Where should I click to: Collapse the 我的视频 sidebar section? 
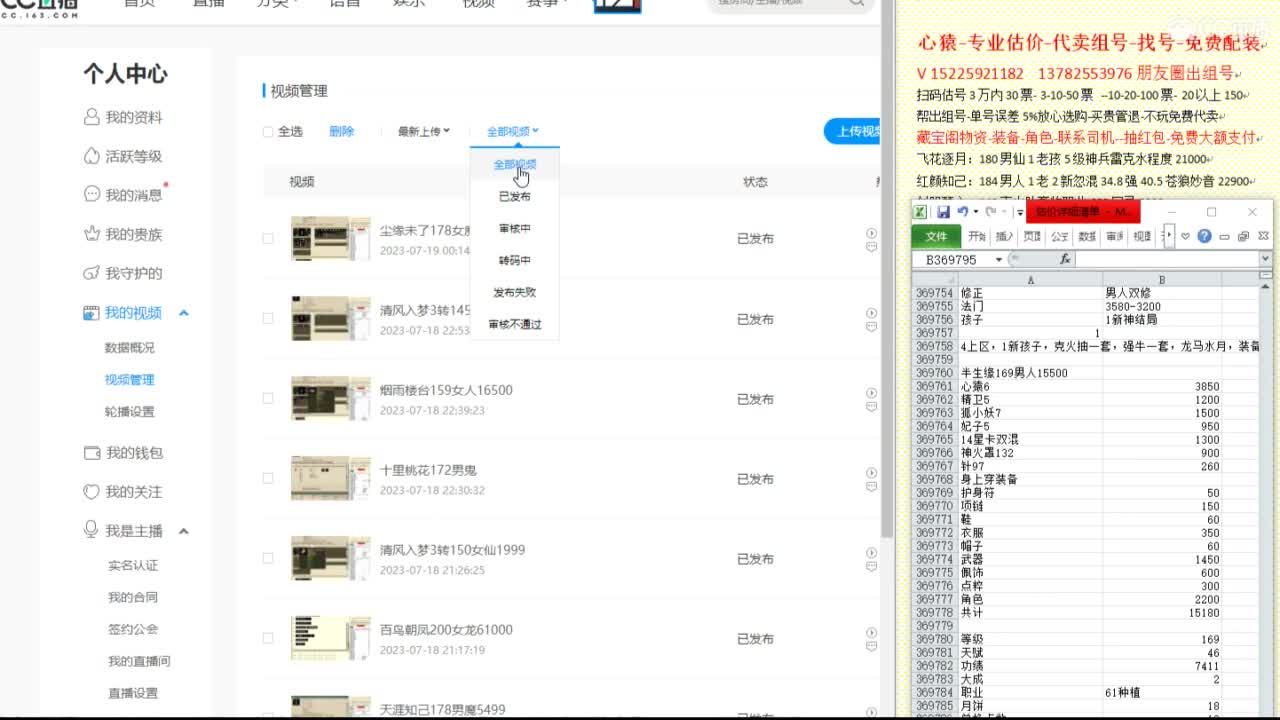[183, 312]
